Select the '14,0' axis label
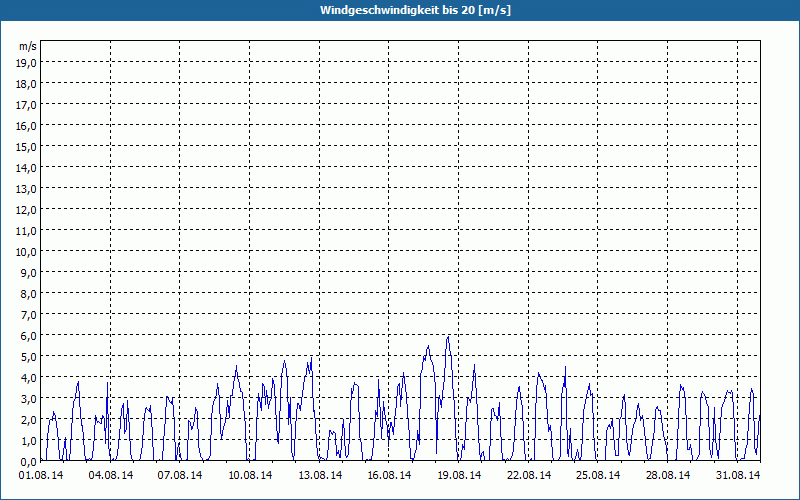 [x=27, y=168]
